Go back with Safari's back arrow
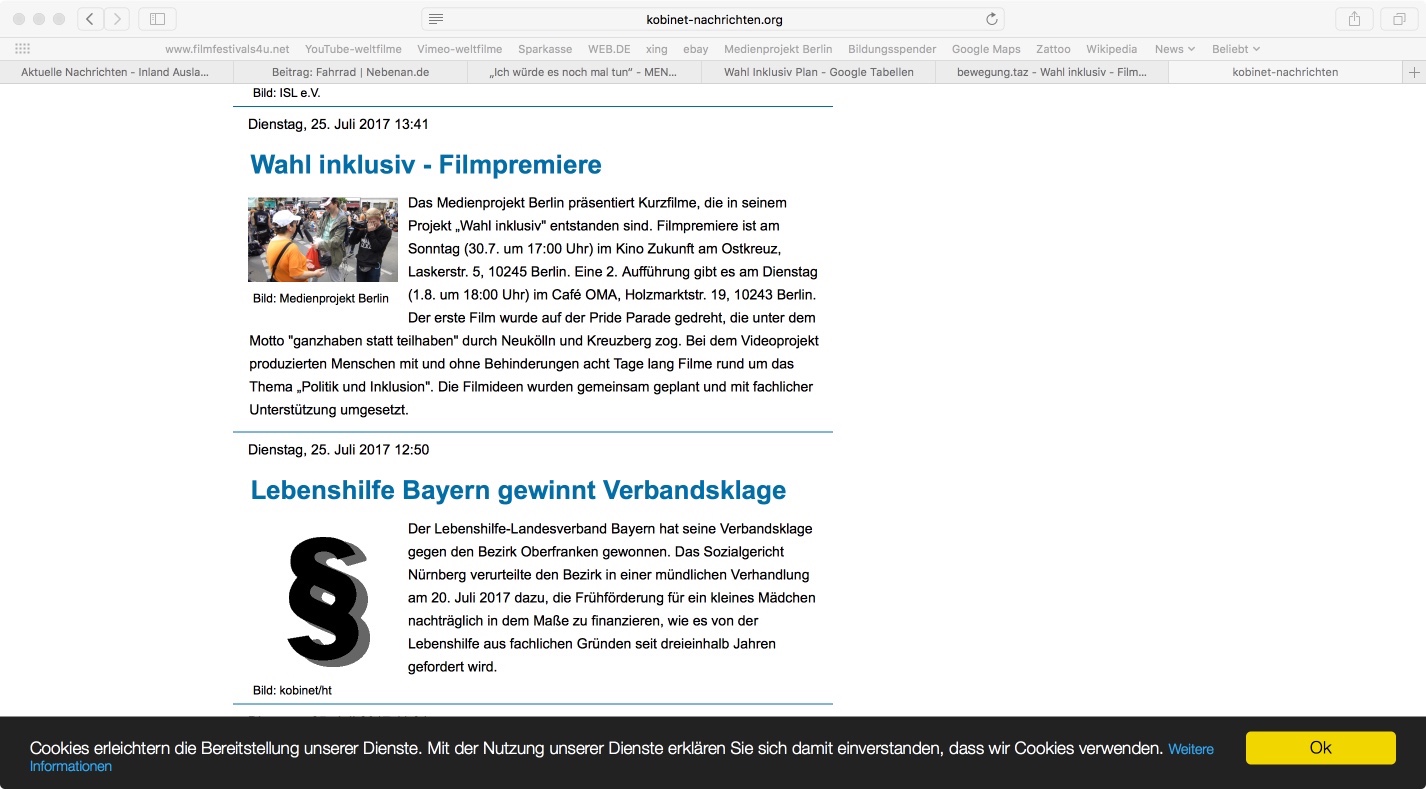Screen dimensions: 1426x789 (90, 19)
